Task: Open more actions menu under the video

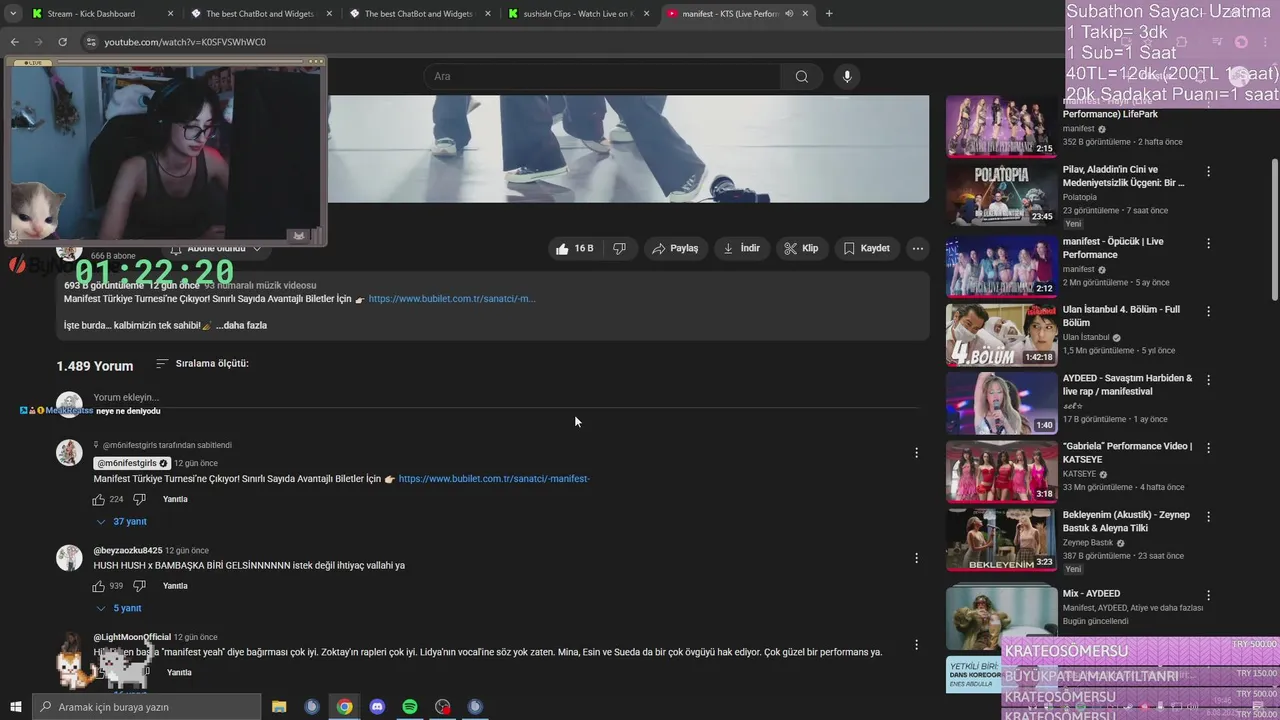Action: [917, 248]
